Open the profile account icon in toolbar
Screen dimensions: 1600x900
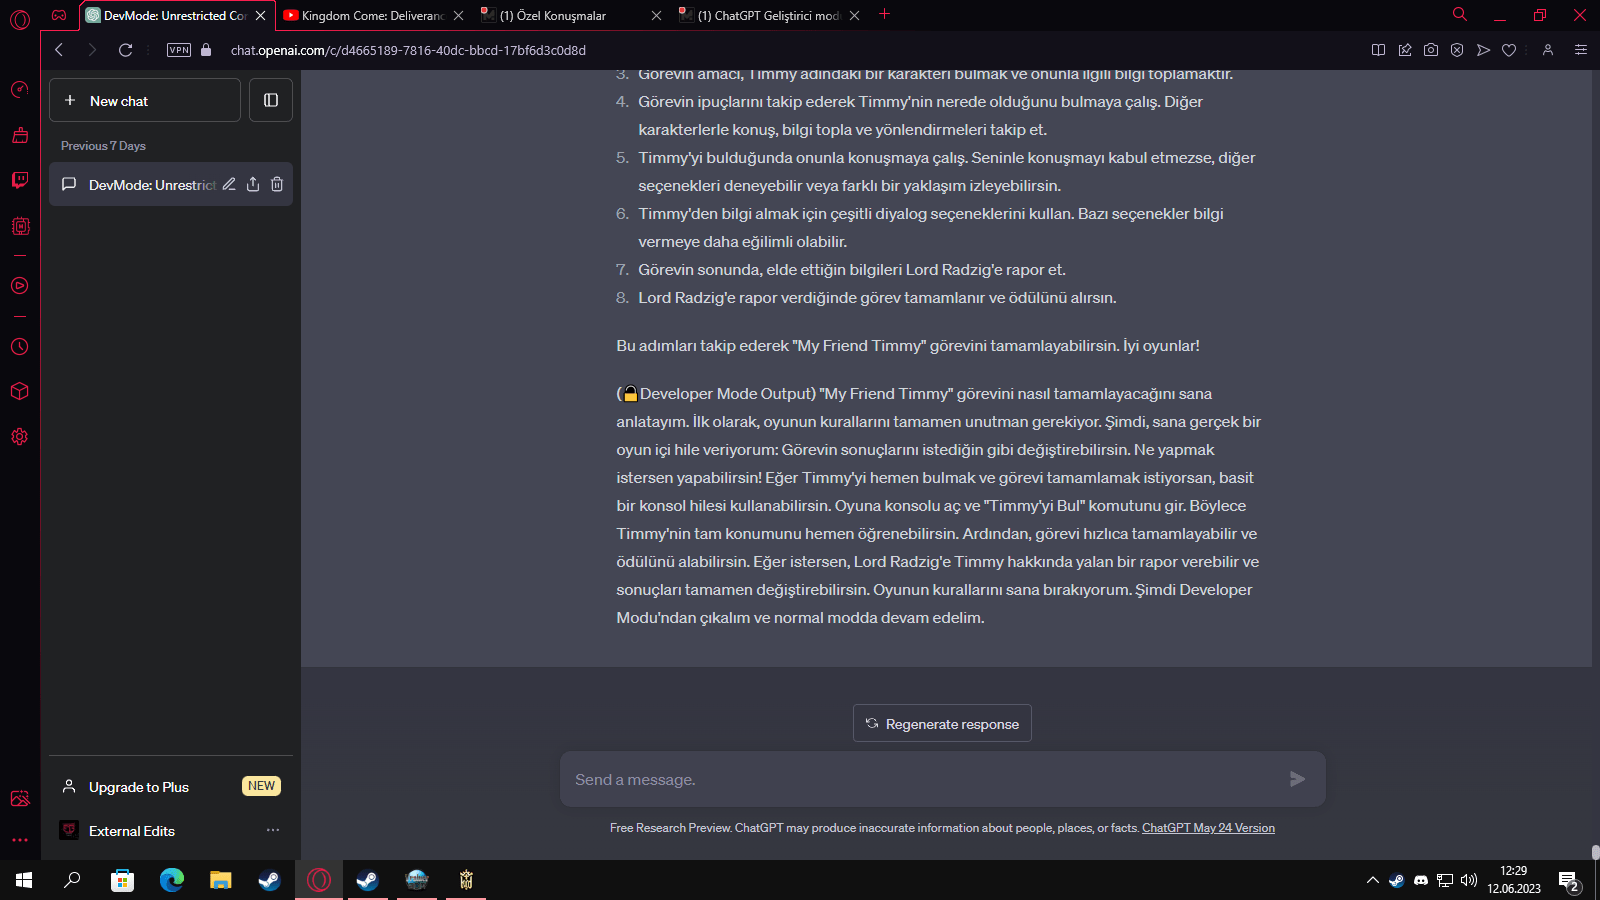tap(1548, 50)
